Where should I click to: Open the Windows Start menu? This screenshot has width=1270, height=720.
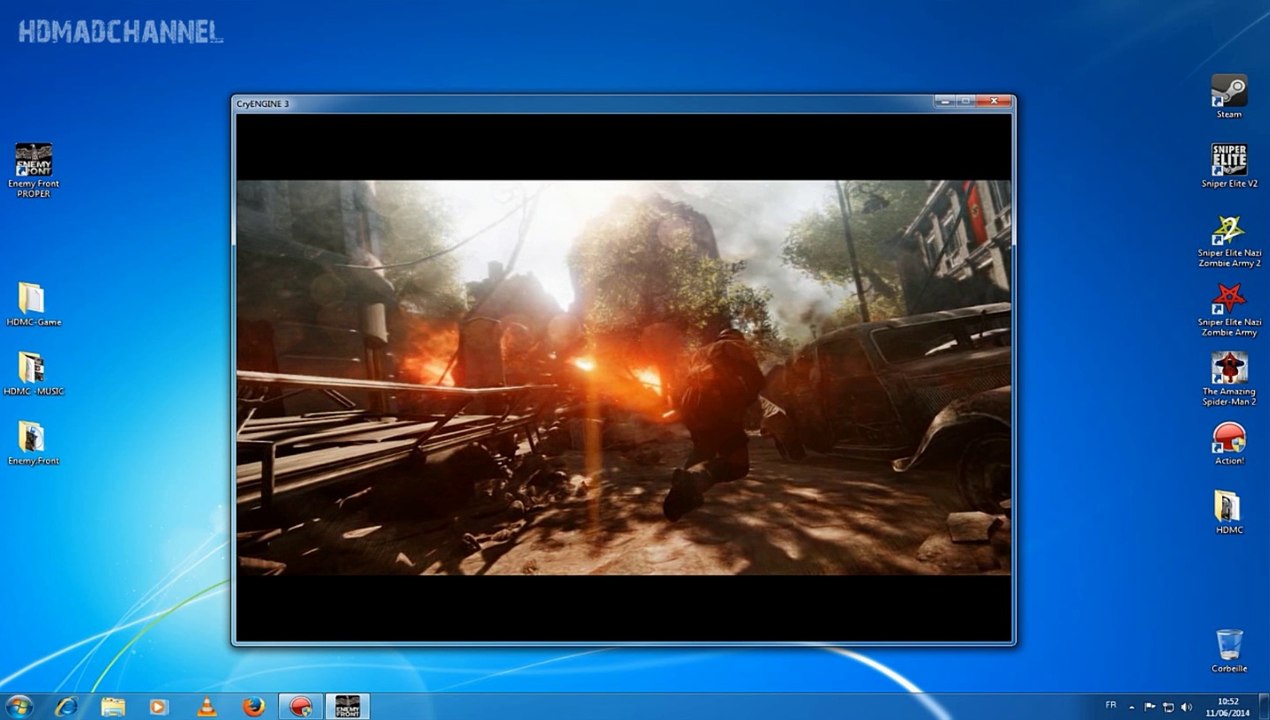[19, 706]
